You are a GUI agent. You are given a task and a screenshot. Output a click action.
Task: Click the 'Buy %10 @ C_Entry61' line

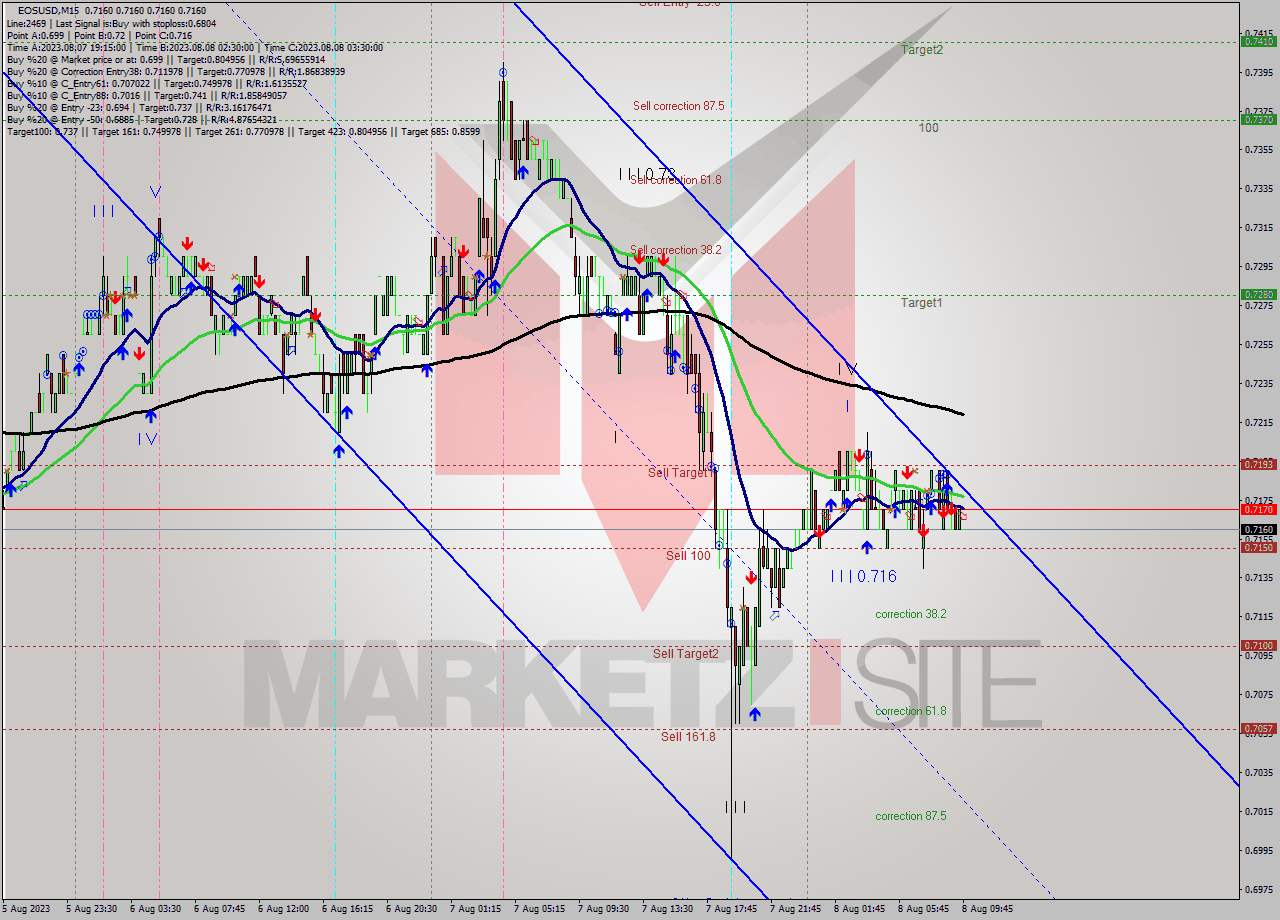[x=157, y=84]
